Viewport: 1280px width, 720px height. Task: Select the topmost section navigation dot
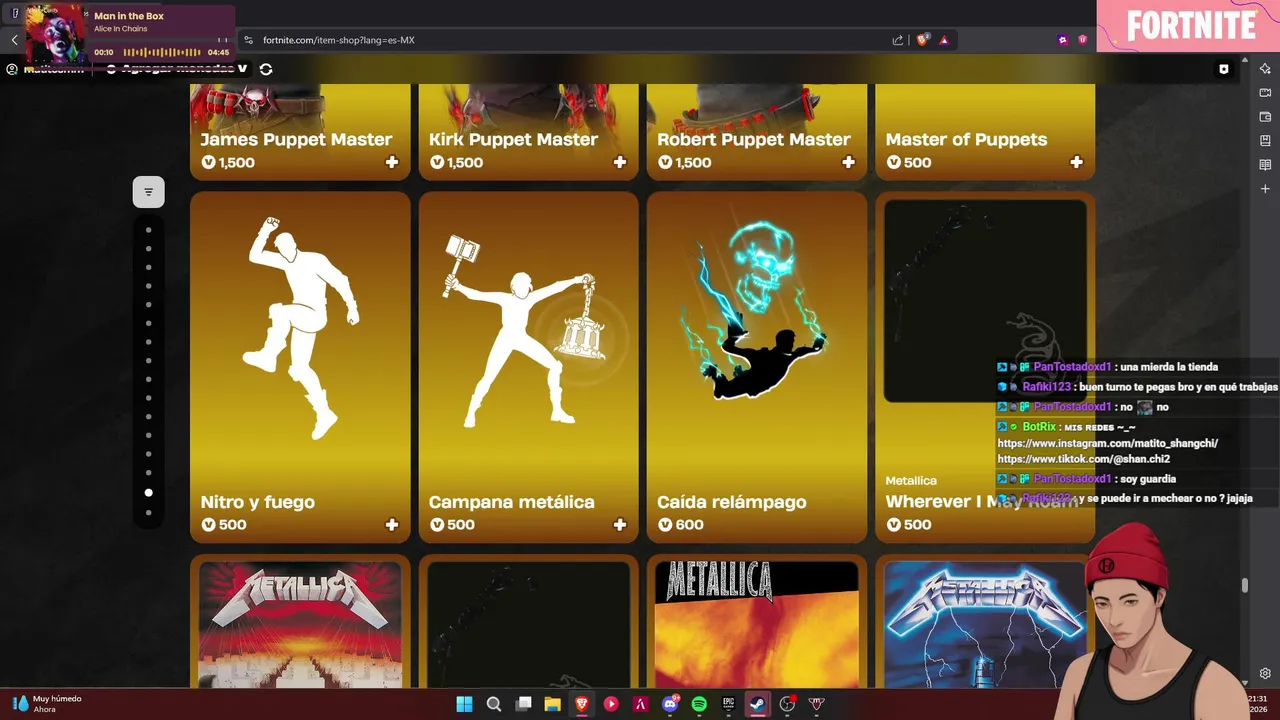(148, 230)
